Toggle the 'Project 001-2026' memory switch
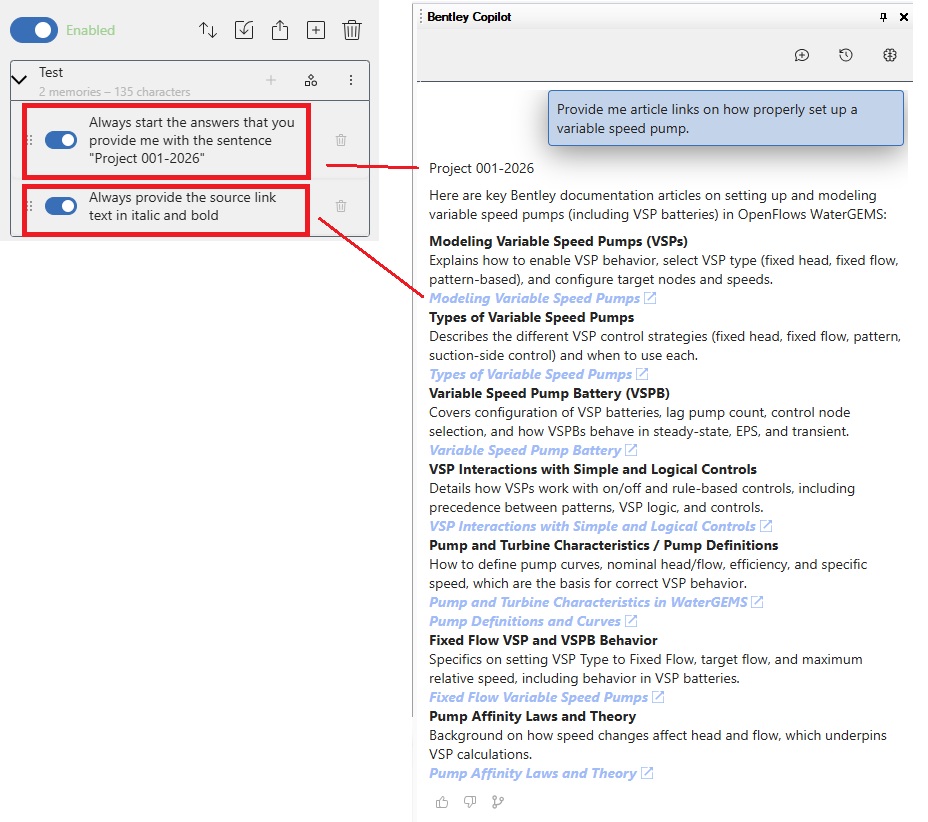Image resolution: width=928 pixels, height=822 pixels. coord(61,140)
